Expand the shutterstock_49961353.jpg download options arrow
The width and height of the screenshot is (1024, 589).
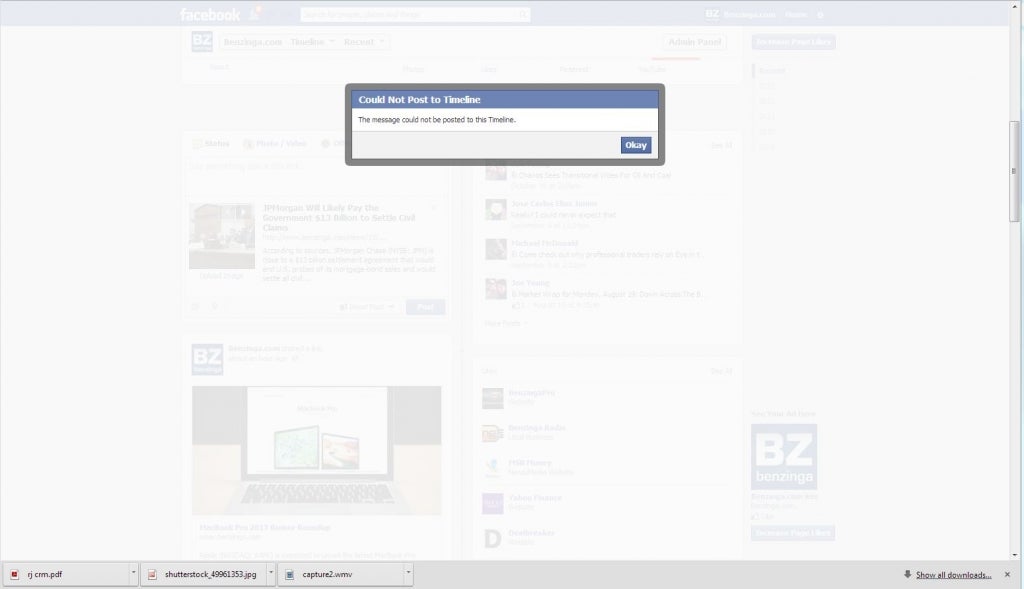pyautogui.click(x=270, y=573)
